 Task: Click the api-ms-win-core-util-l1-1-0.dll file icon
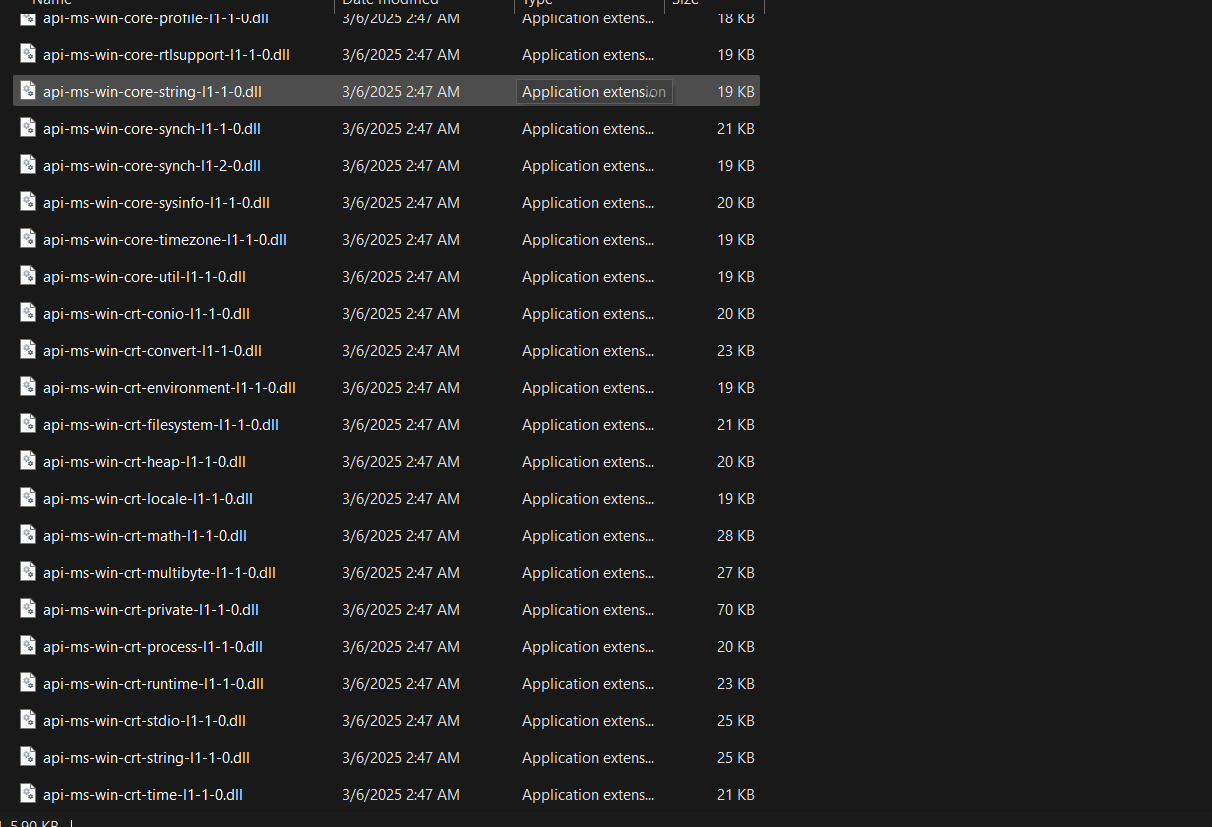coord(28,276)
